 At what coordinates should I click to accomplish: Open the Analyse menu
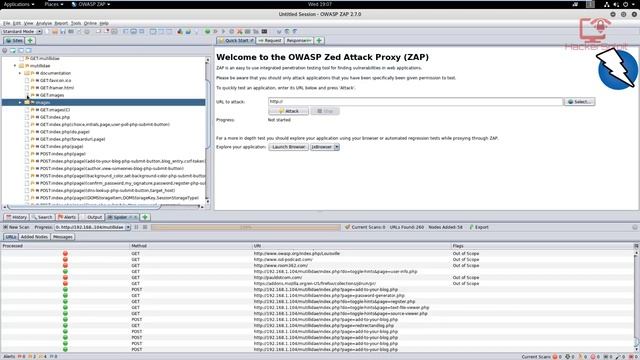(x=44, y=24)
